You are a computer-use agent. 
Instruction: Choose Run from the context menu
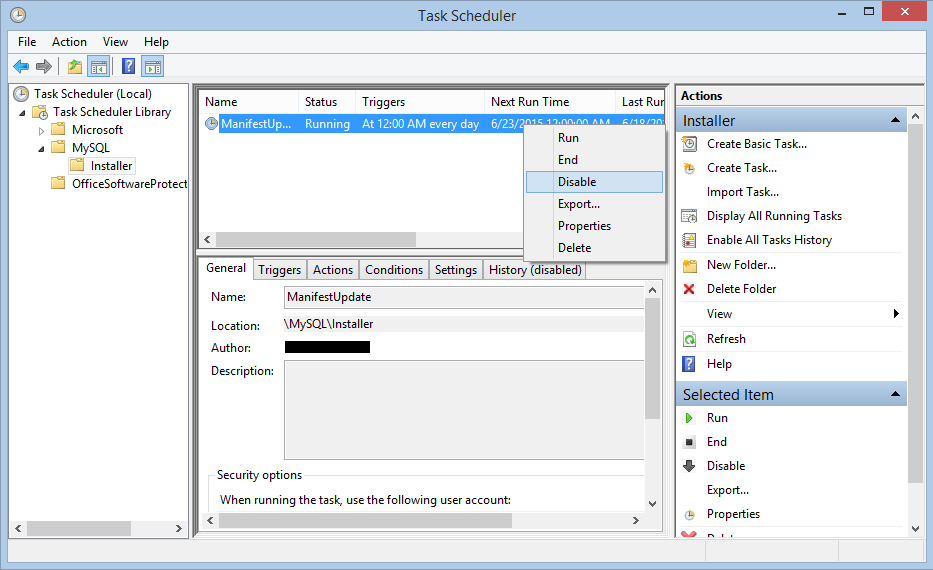coord(594,138)
